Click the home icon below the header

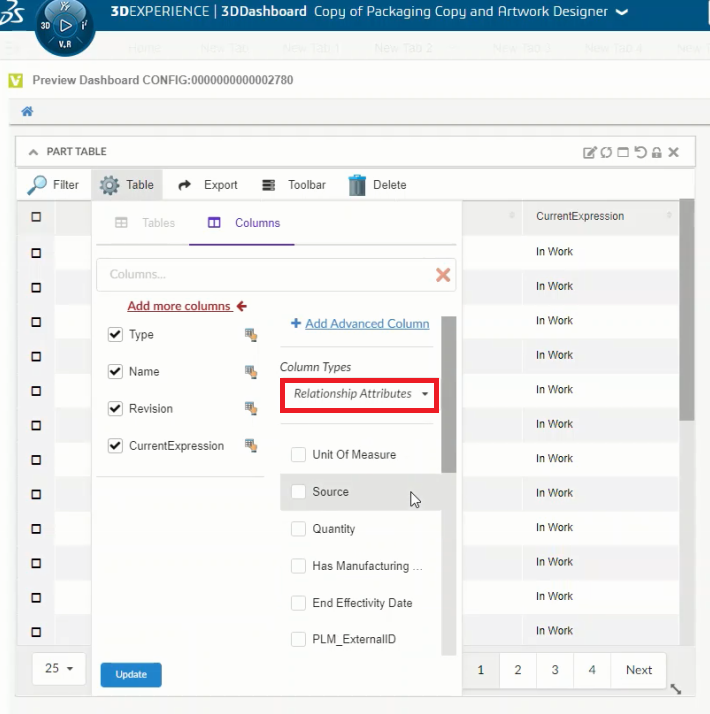tap(27, 111)
